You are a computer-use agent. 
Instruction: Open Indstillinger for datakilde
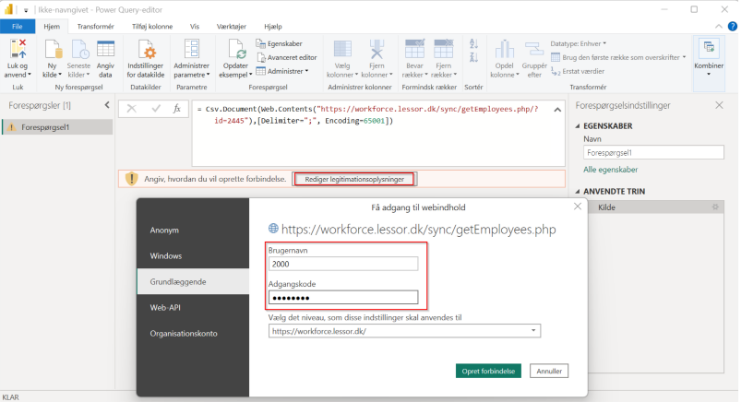click(x=146, y=59)
